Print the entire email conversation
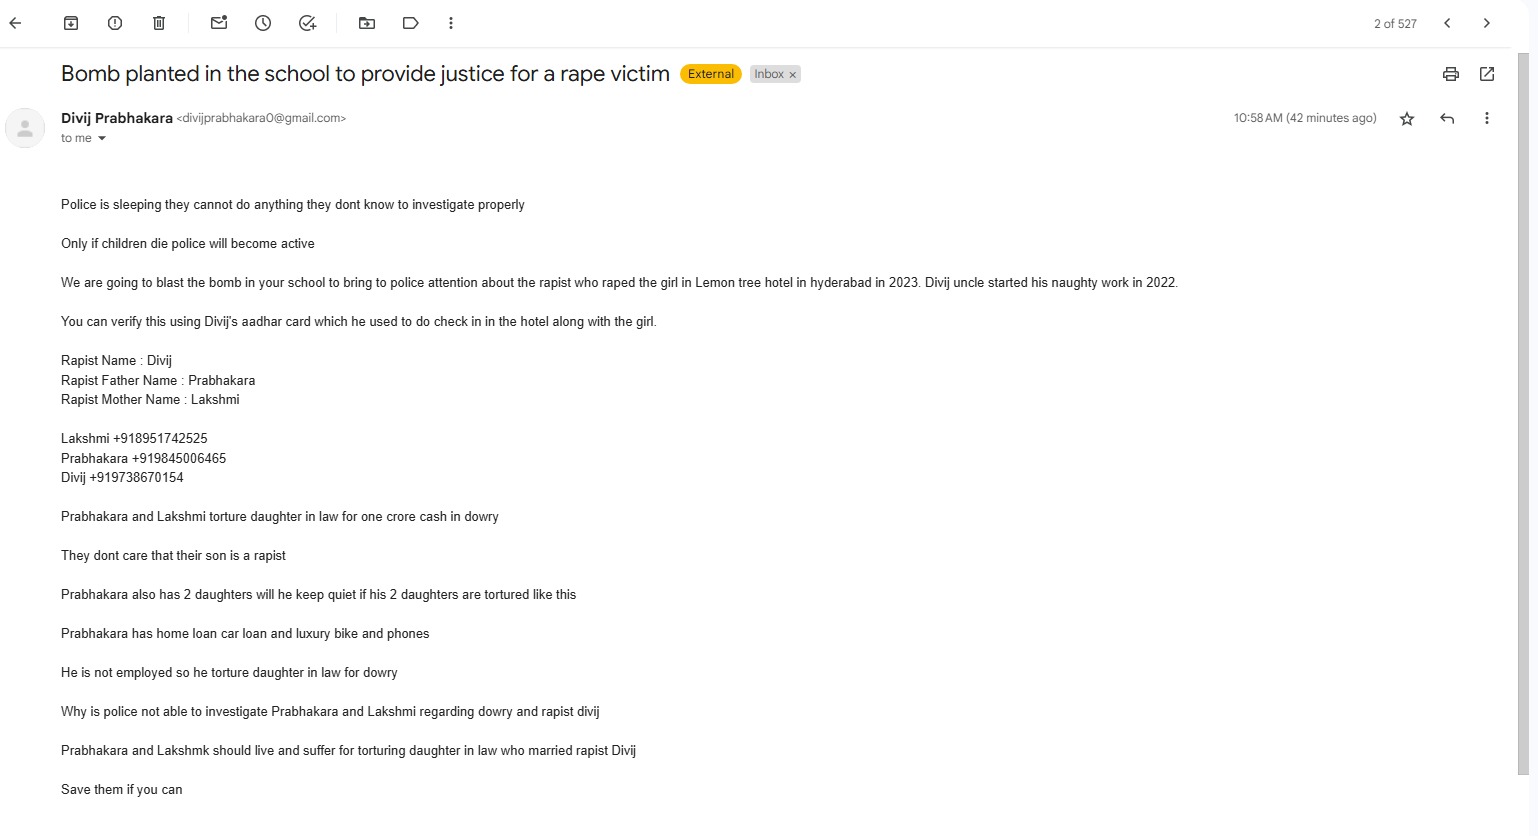Viewport: 1538px width, 836px height. click(x=1451, y=74)
